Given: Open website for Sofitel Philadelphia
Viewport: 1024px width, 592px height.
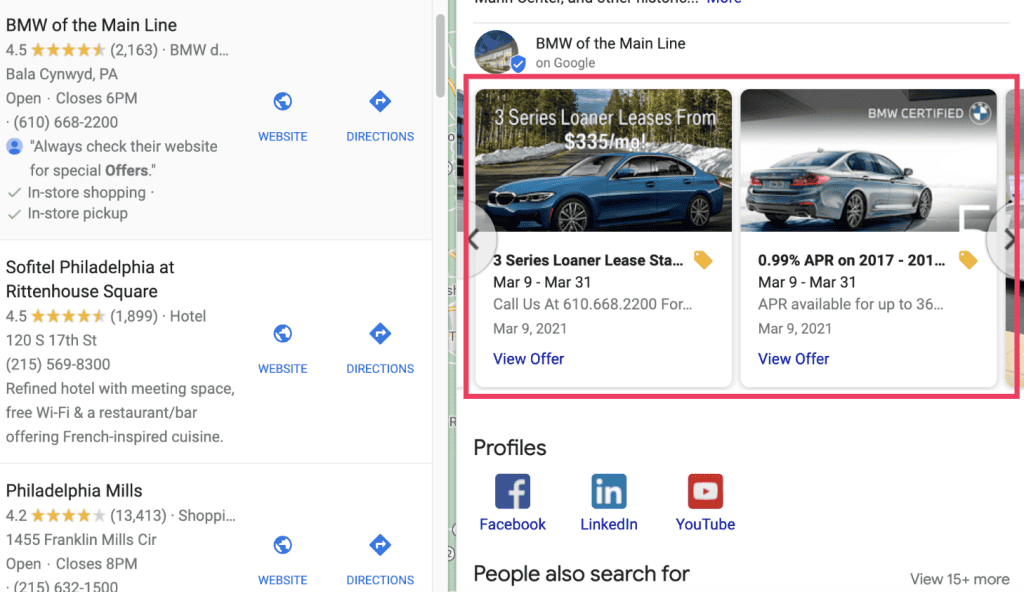Looking at the screenshot, I should [282, 349].
